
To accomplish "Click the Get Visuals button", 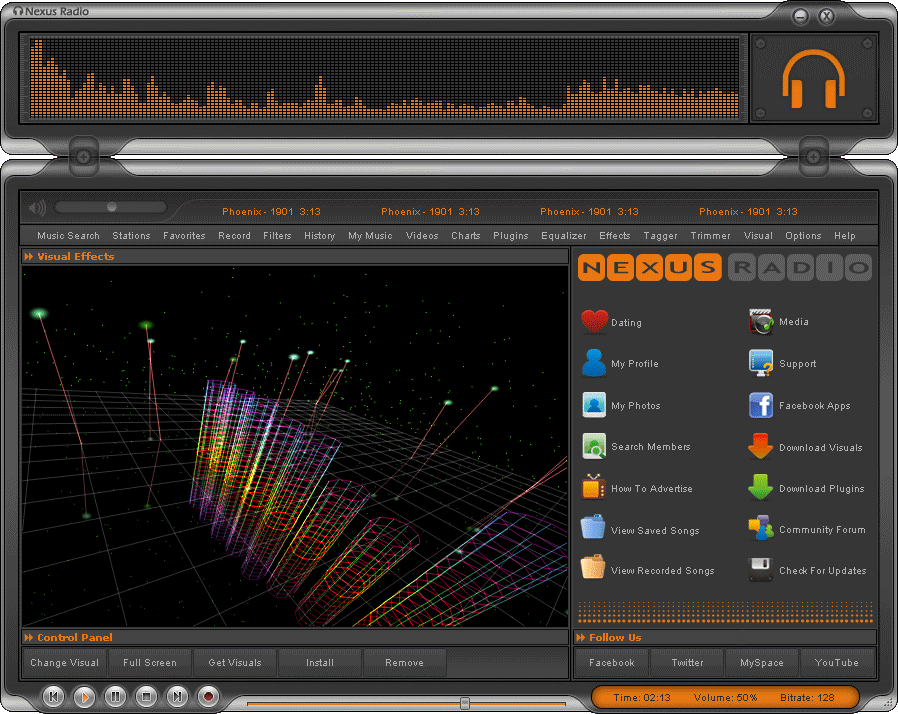I will pyautogui.click(x=235, y=662).
